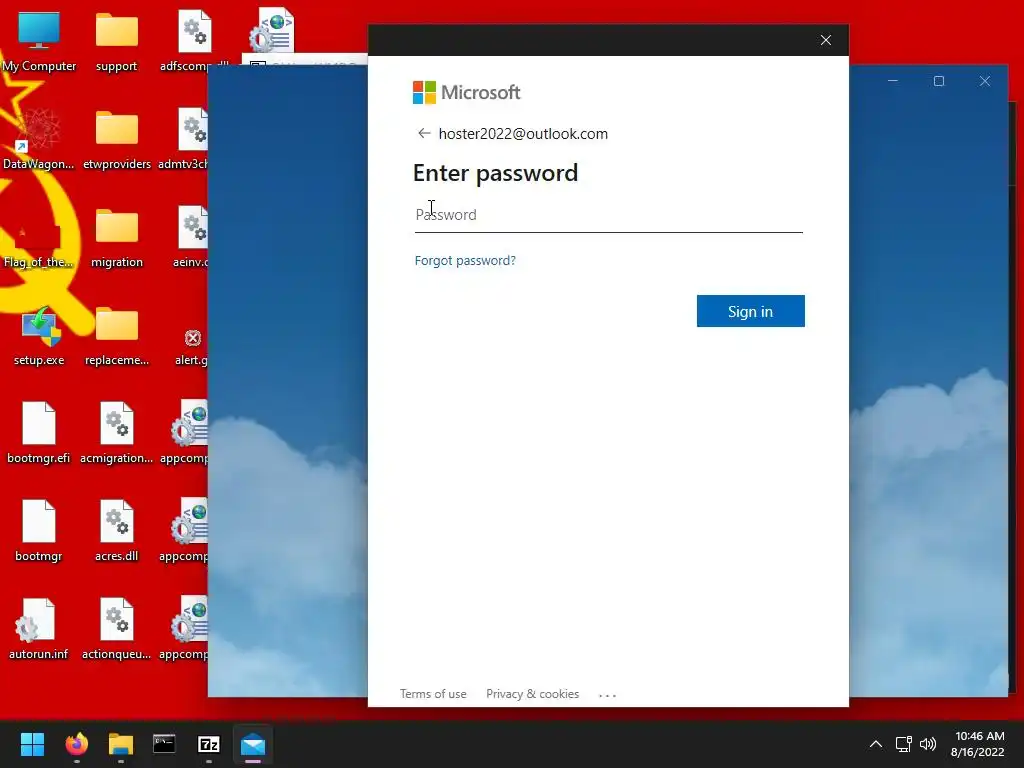This screenshot has width=1024, height=768.
Task: Open the network status tray icon
Action: click(903, 744)
